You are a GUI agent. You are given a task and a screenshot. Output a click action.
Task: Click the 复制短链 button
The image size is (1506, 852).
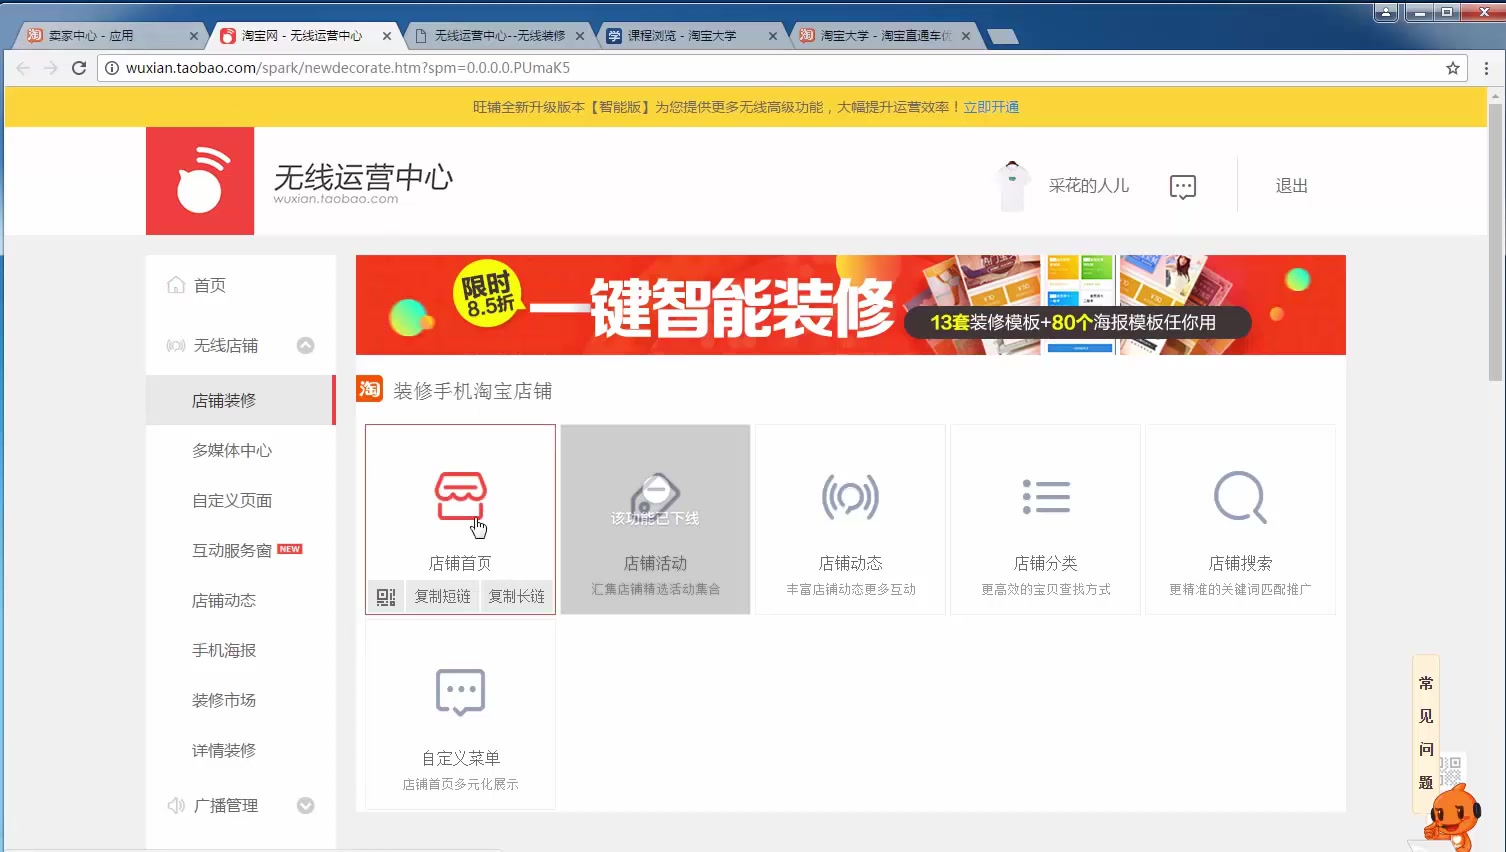click(443, 597)
